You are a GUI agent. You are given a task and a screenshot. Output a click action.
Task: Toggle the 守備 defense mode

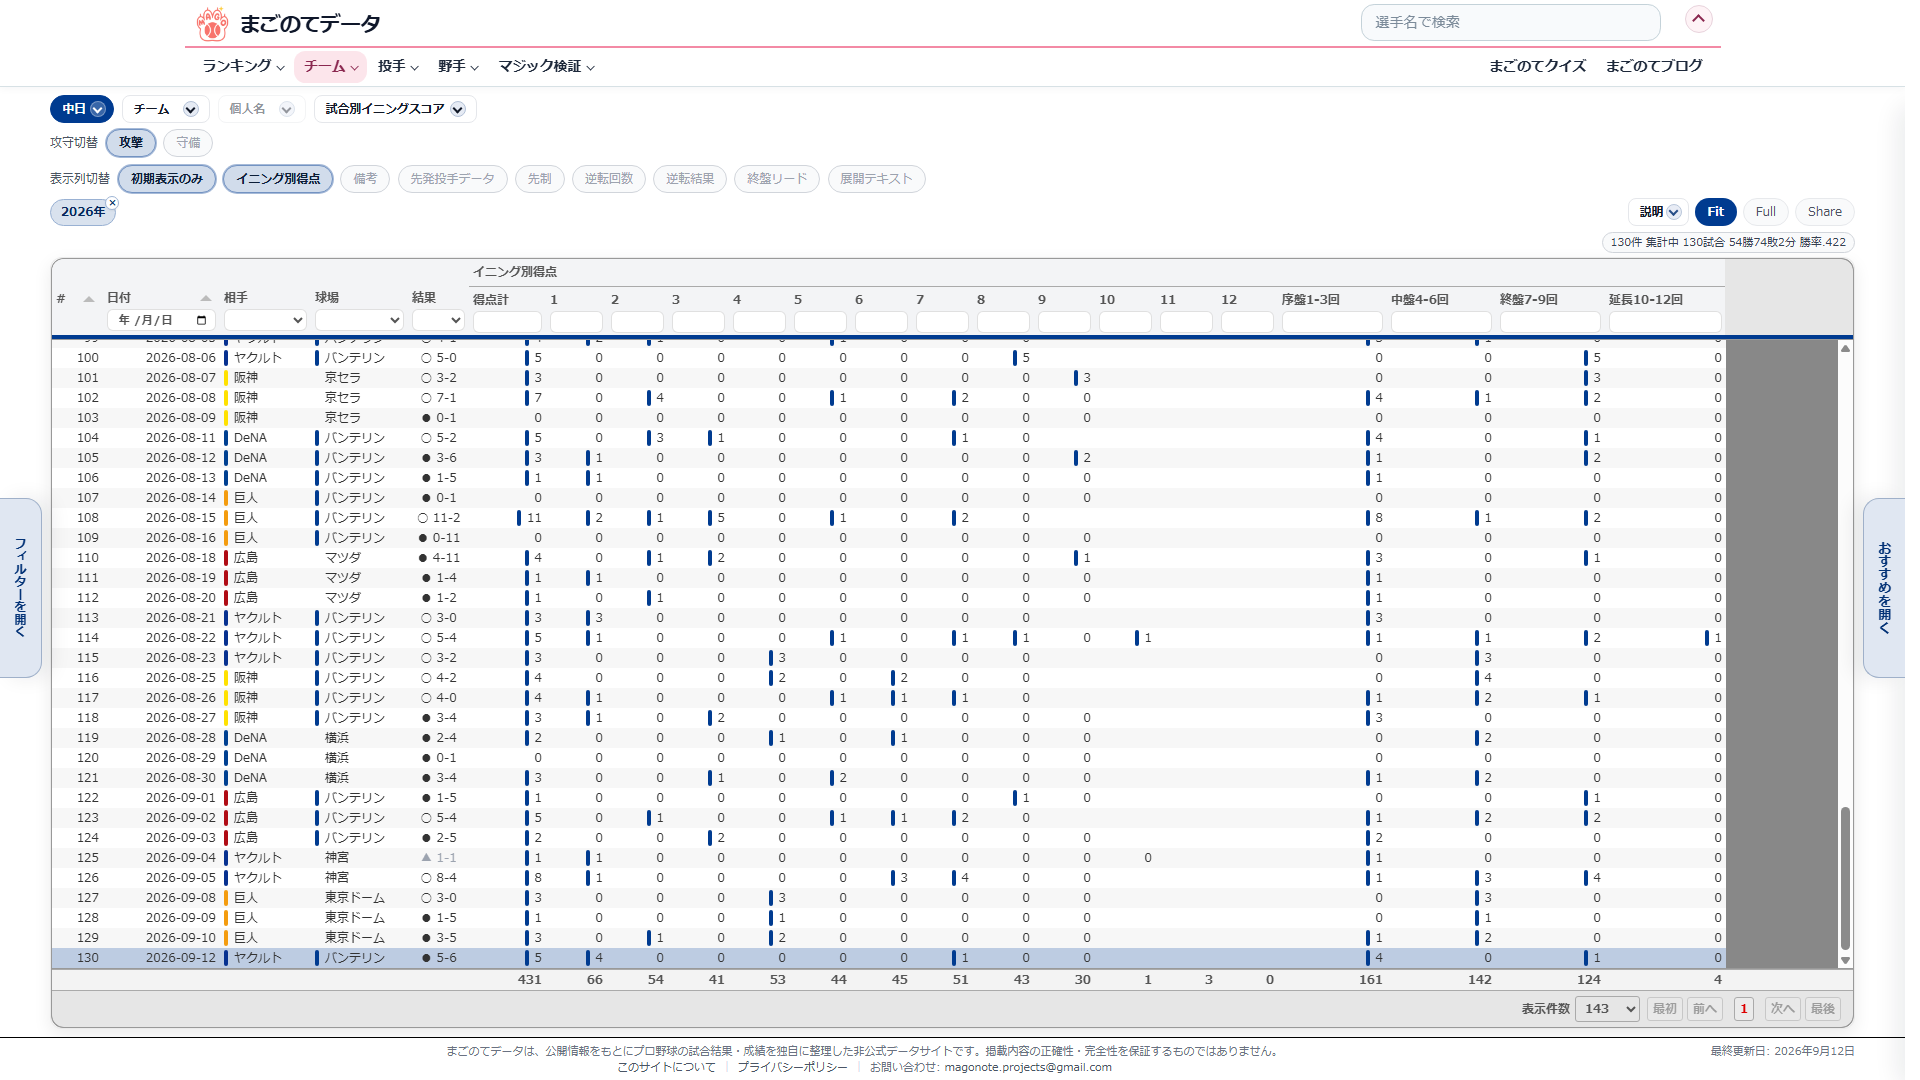pos(188,143)
